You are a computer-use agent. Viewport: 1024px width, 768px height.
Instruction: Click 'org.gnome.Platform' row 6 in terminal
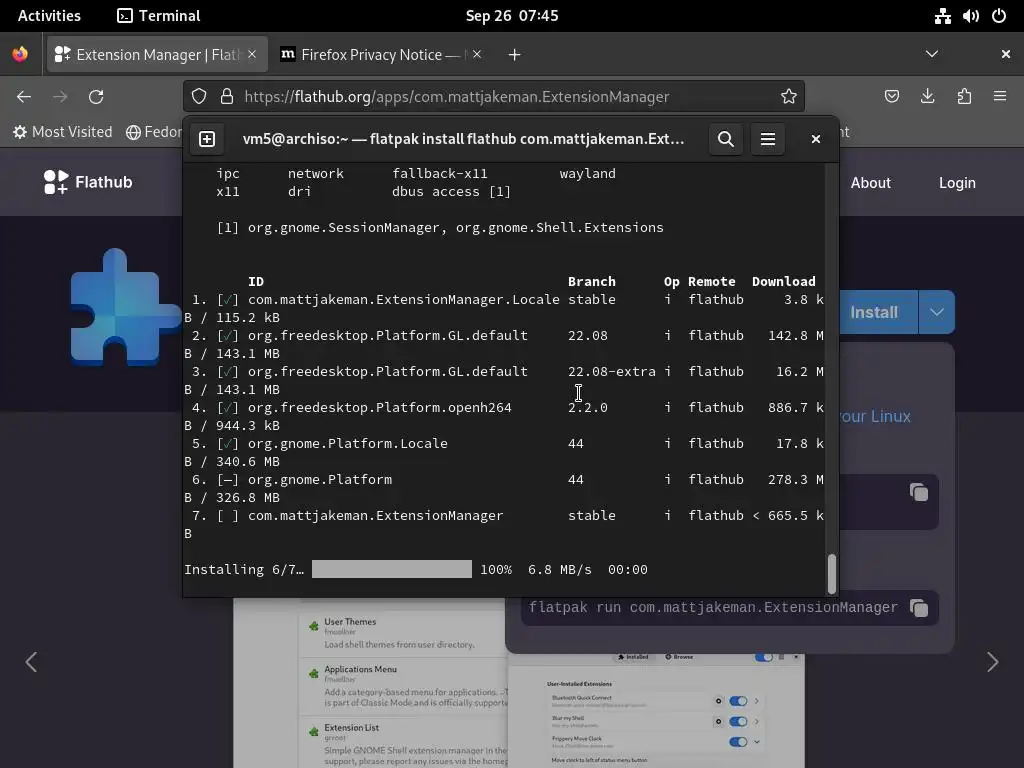[x=320, y=479]
